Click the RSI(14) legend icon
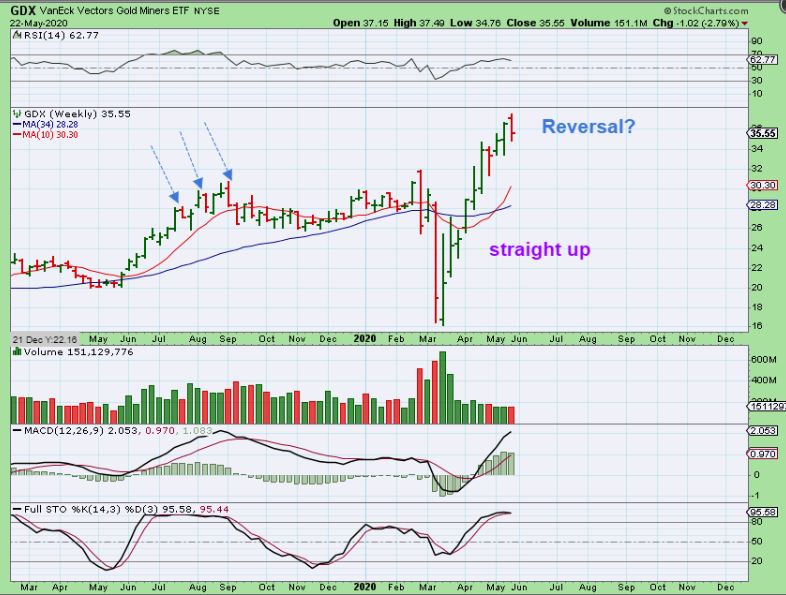This screenshot has height=595, width=786. (17, 36)
